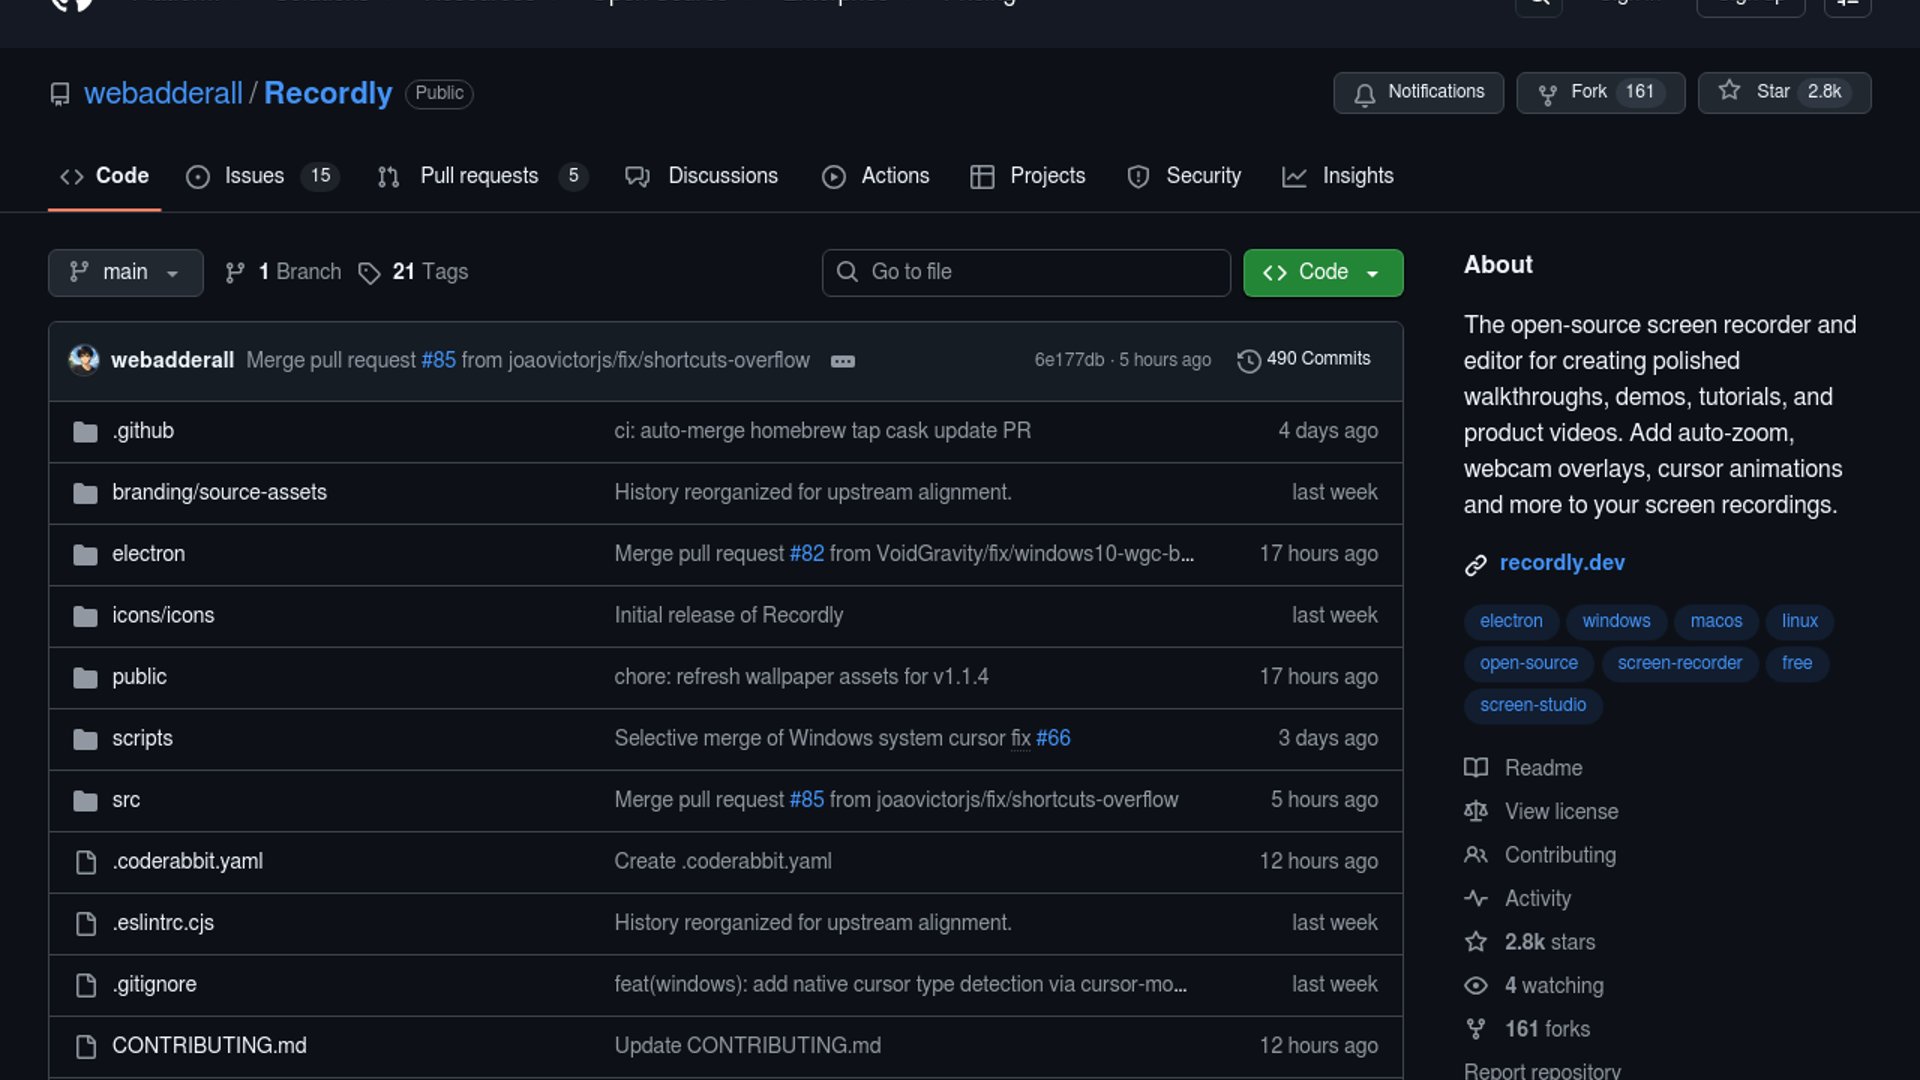Fork the repository using the Fork button
1920x1080 pixels.
[1588, 92]
